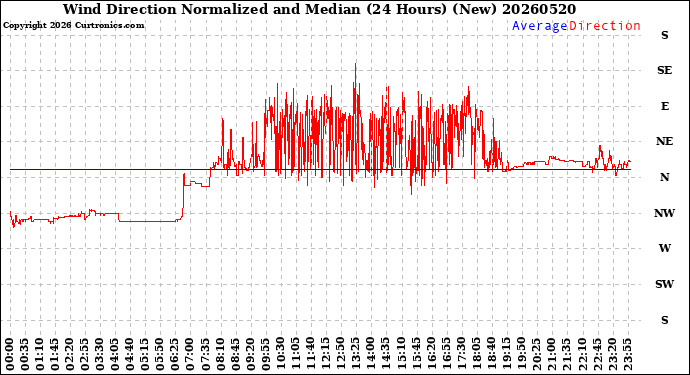Click the 'W' direction axis label
The width and height of the screenshot is (690, 375).
664,249
